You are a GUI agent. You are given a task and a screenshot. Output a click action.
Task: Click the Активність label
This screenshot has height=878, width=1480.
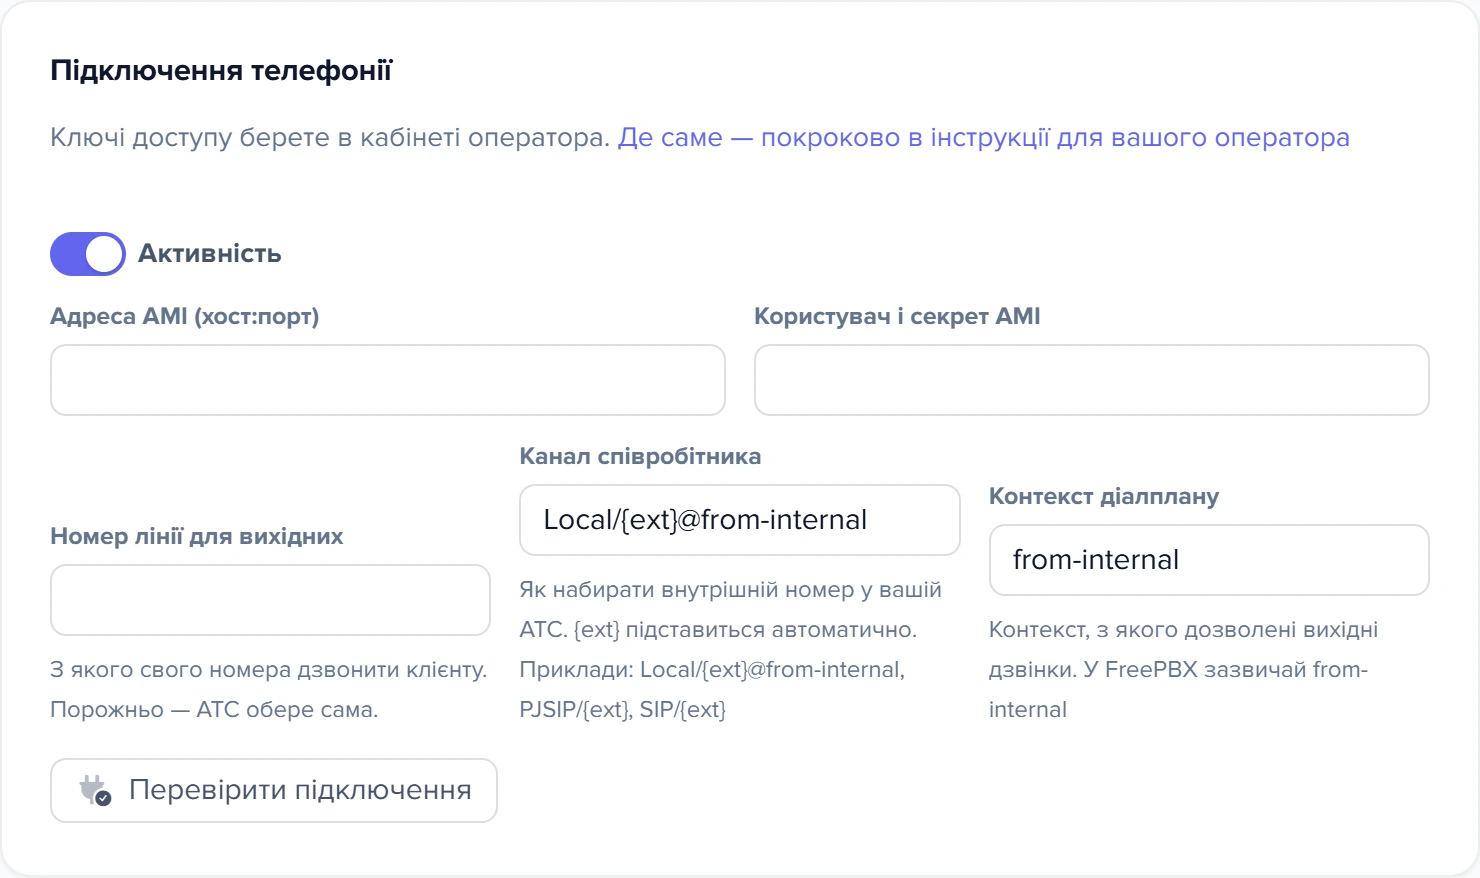click(x=210, y=254)
